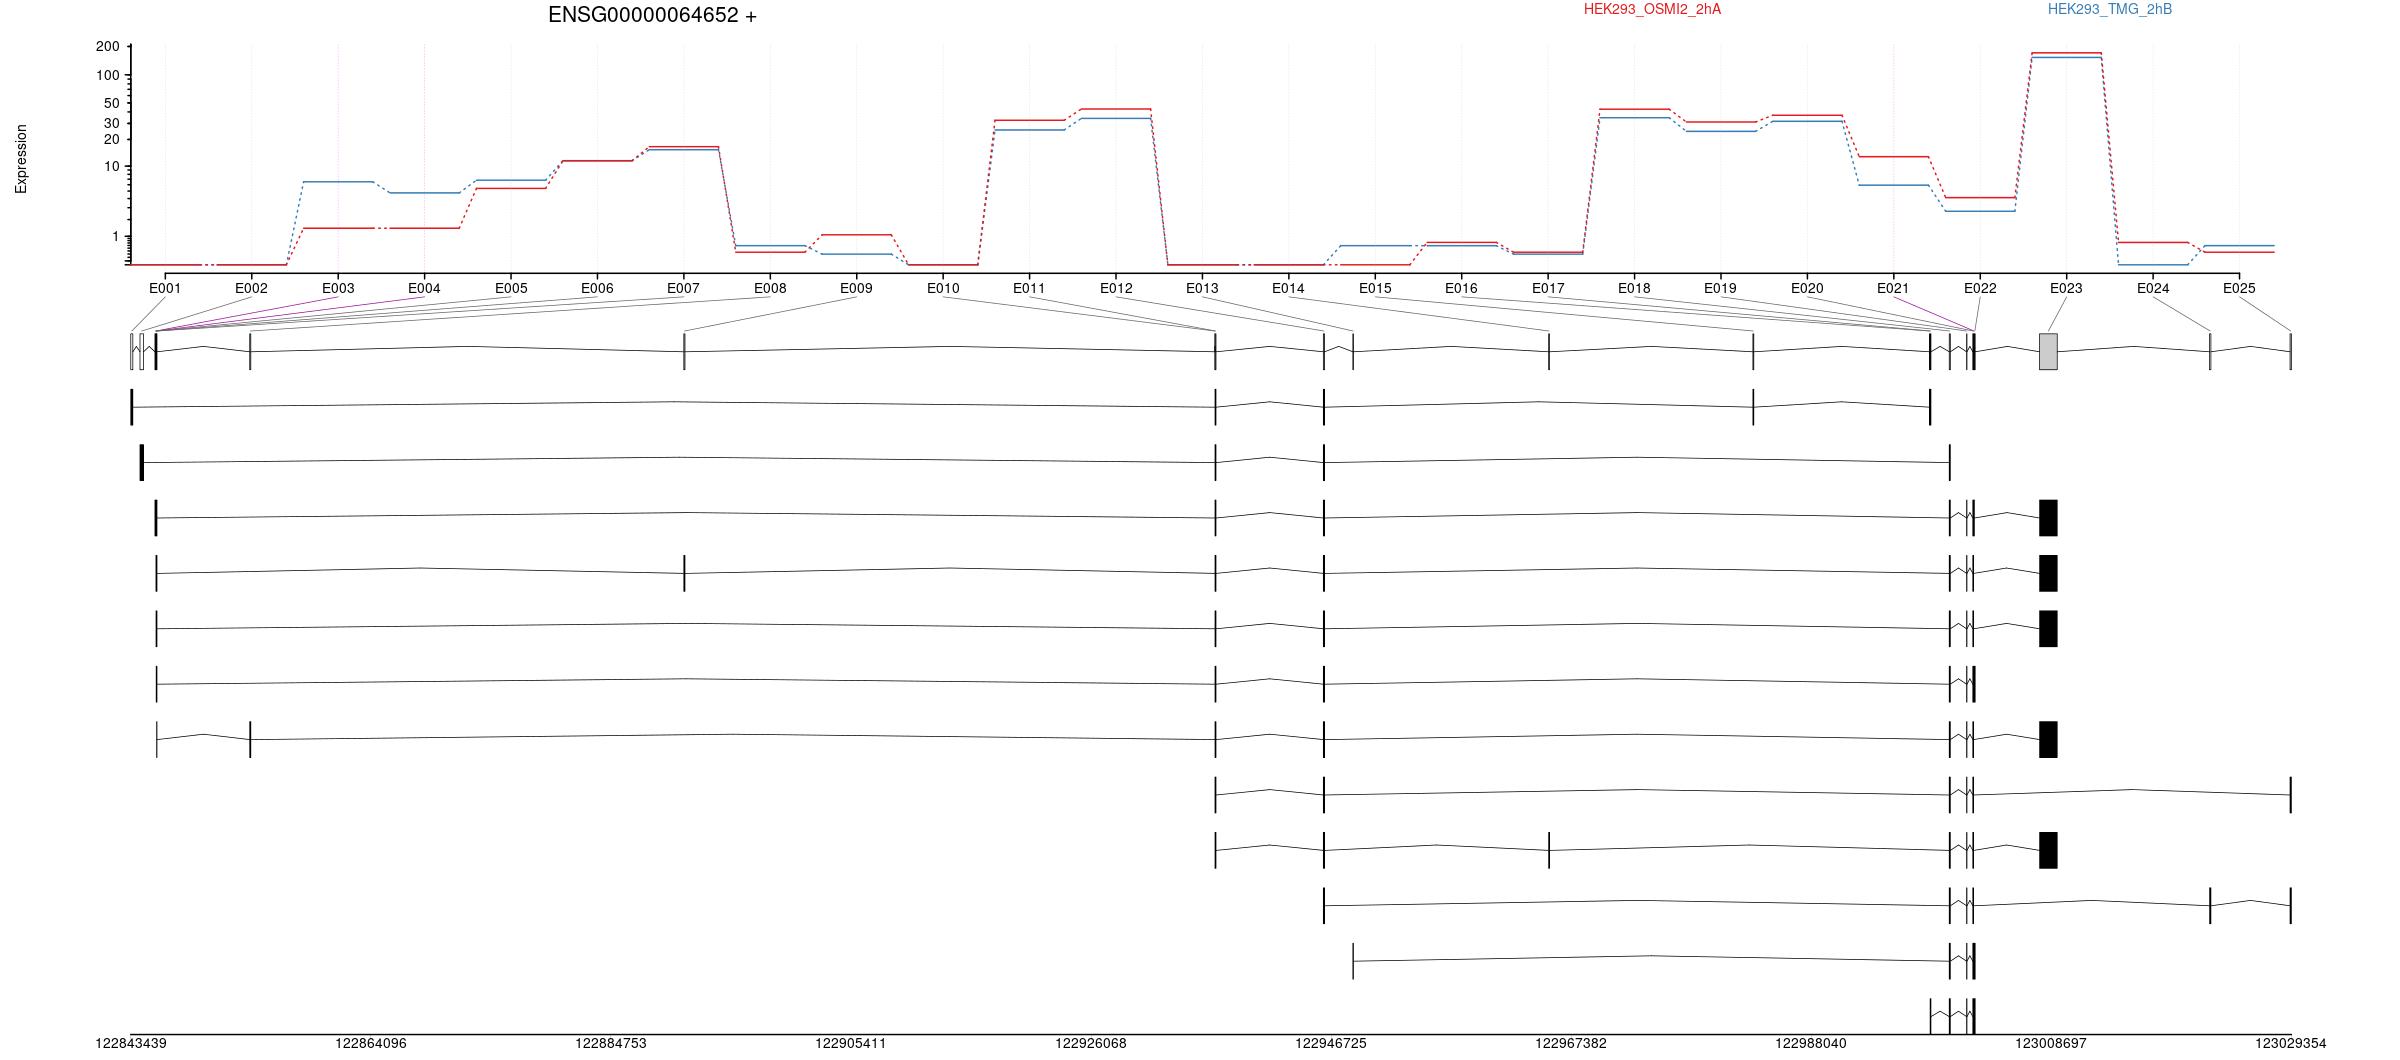Click genomic coordinate 122967382
The image size is (2400, 1060).
pyautogui.click(x=1571, y=1043)
